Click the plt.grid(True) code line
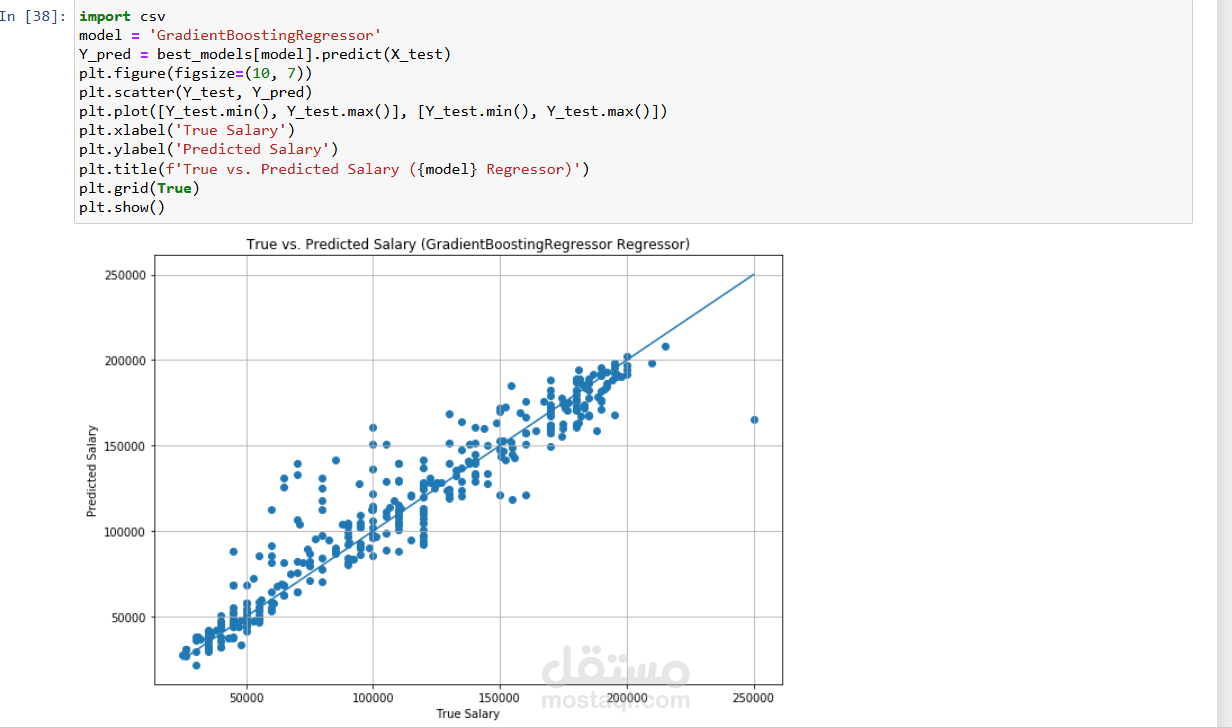Image resolution: width=1232 pixels, height=728 pixels. coord(139,188)
